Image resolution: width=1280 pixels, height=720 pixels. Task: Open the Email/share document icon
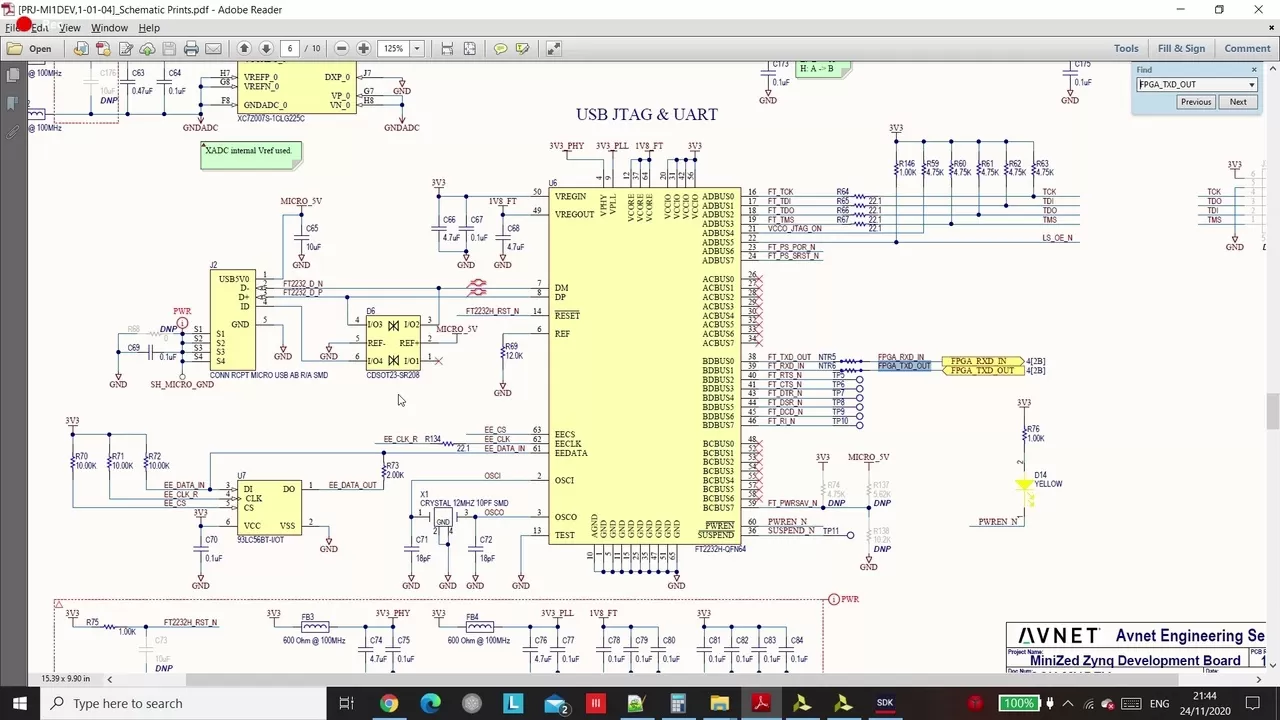tap(213, 48)
